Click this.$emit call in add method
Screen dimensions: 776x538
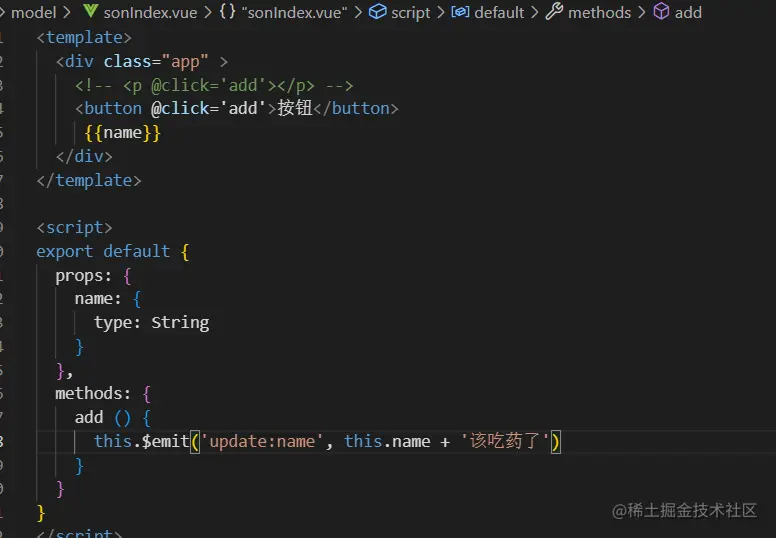point(142,441)
